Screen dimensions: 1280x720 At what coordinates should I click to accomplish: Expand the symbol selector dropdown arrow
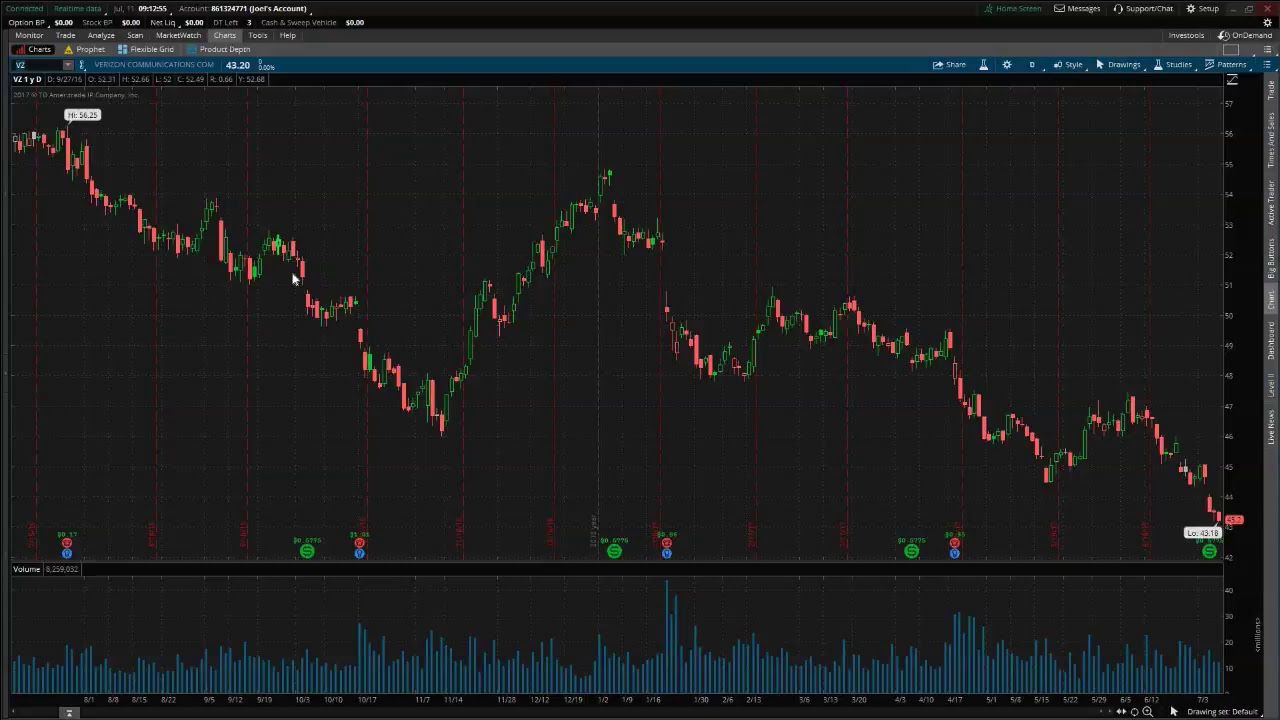[x=68, y=65]
